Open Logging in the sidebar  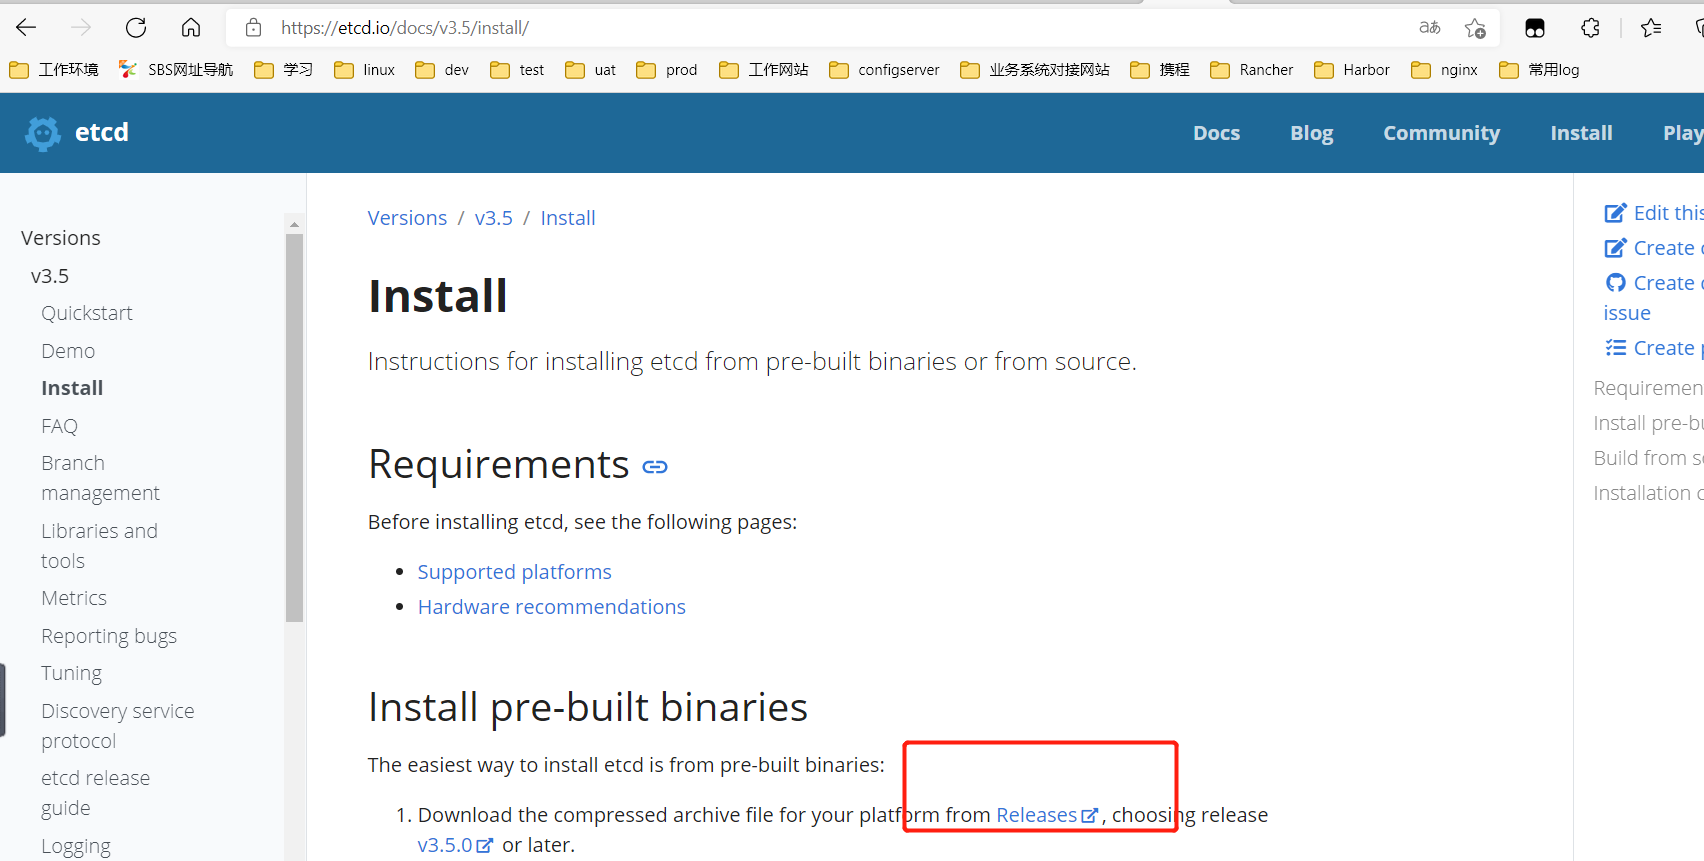pos(76,846)
